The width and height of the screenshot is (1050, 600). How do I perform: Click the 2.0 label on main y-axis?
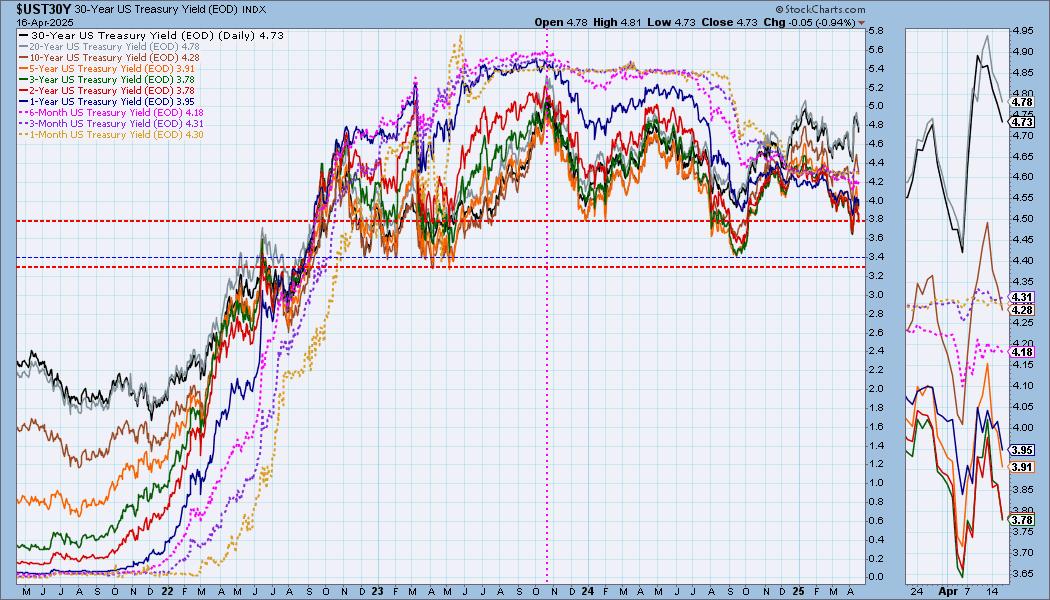coord(876,388)
